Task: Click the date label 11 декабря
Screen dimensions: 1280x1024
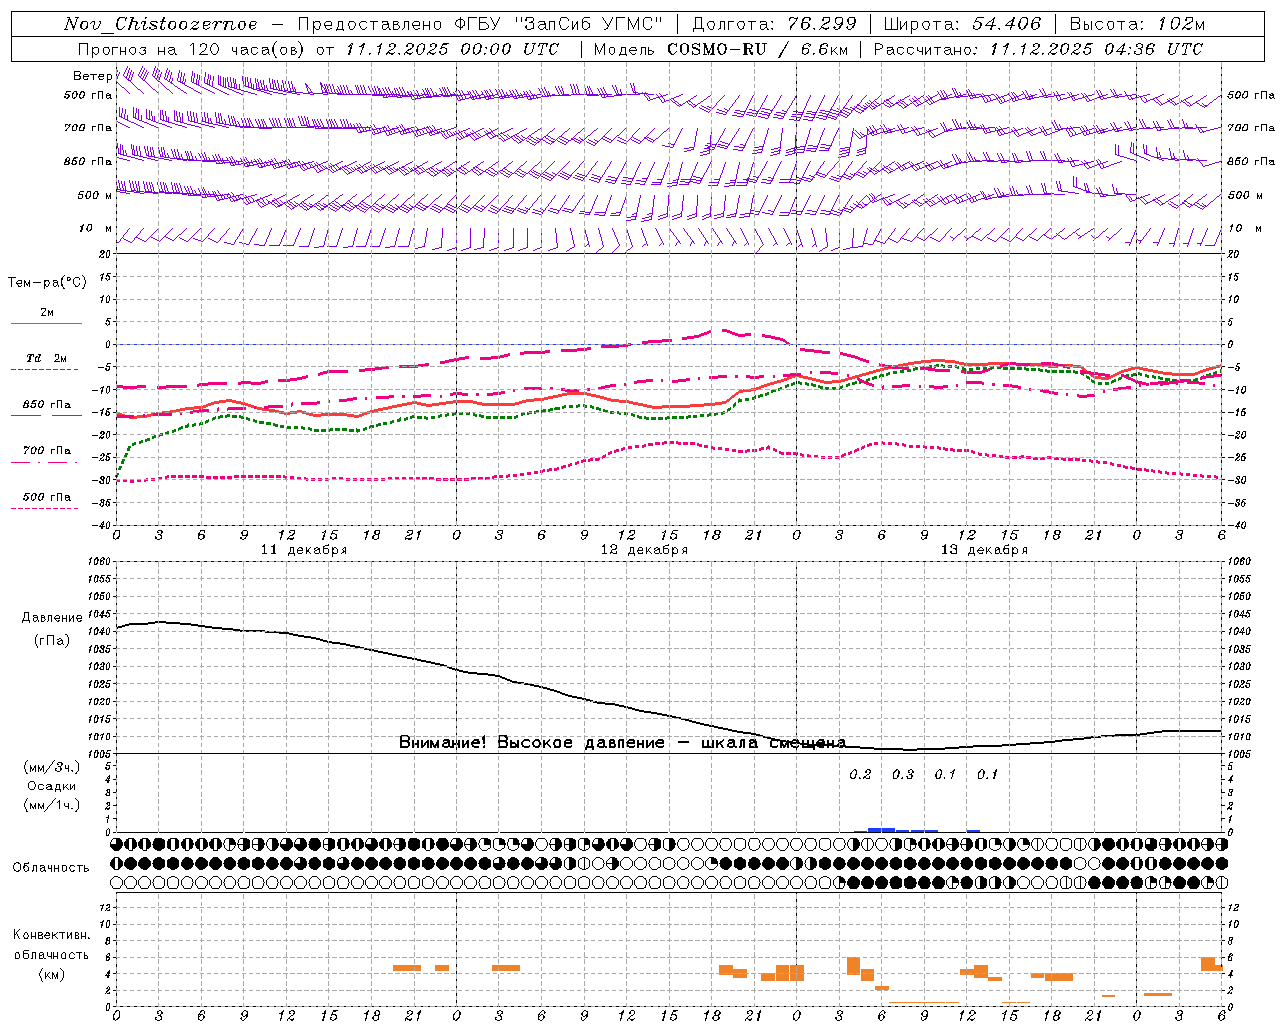Action: coord(304,550)
